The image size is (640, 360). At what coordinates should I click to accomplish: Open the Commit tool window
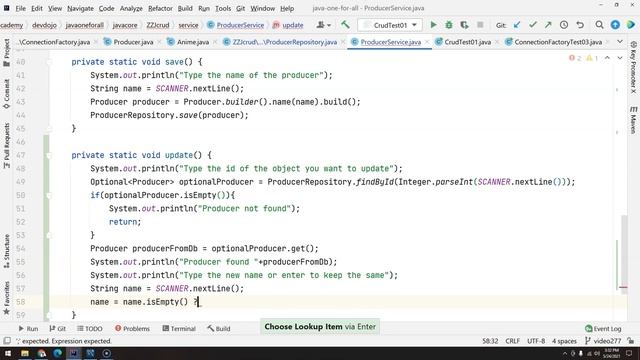(7, 93)
